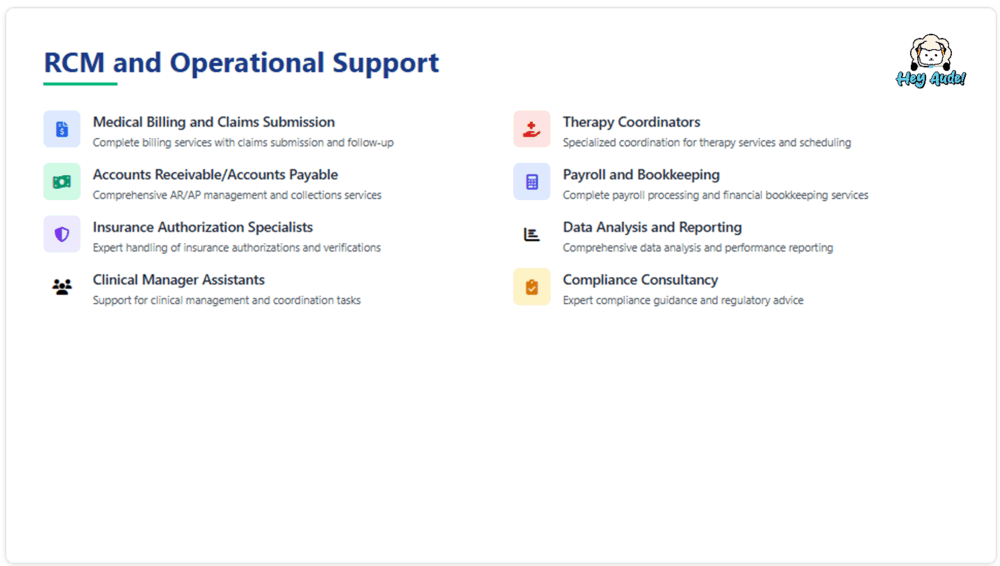Viewport: 1000px width, 566px height.
Task: Click the Medical Billing document dollar icon
Action: (x=62, y=129)
